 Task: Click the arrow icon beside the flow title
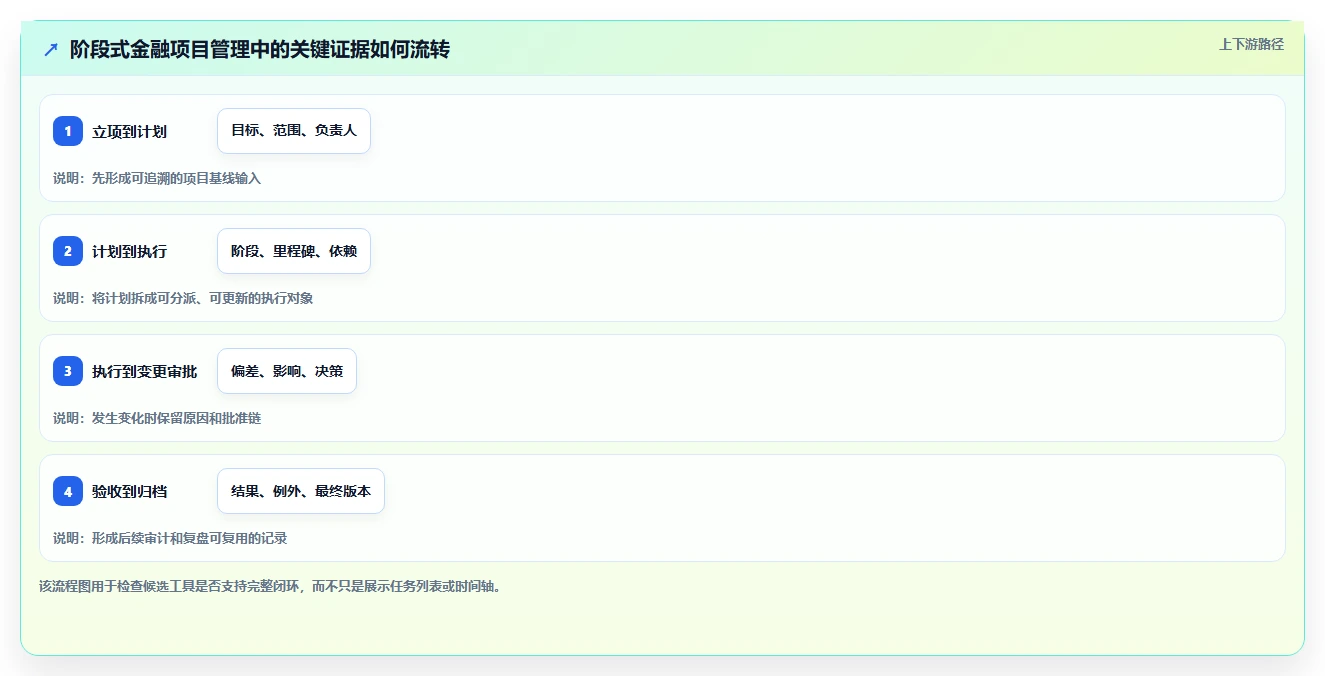[51, 49]
